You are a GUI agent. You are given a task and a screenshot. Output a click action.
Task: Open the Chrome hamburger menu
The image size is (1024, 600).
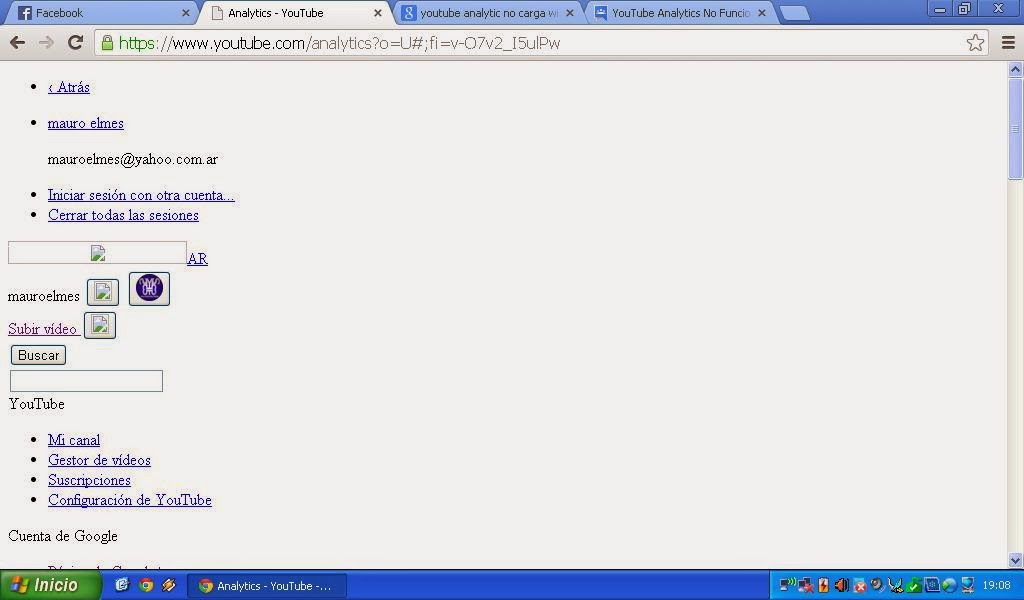[x=1008, y=43]
